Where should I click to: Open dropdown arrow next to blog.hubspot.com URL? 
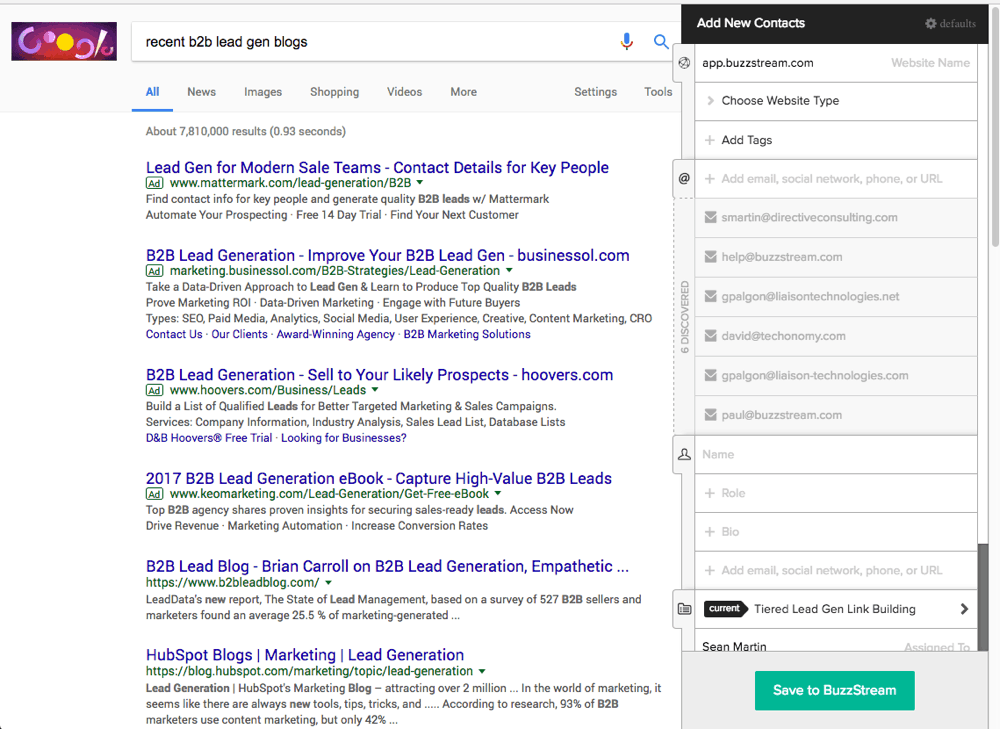point(482,671)
